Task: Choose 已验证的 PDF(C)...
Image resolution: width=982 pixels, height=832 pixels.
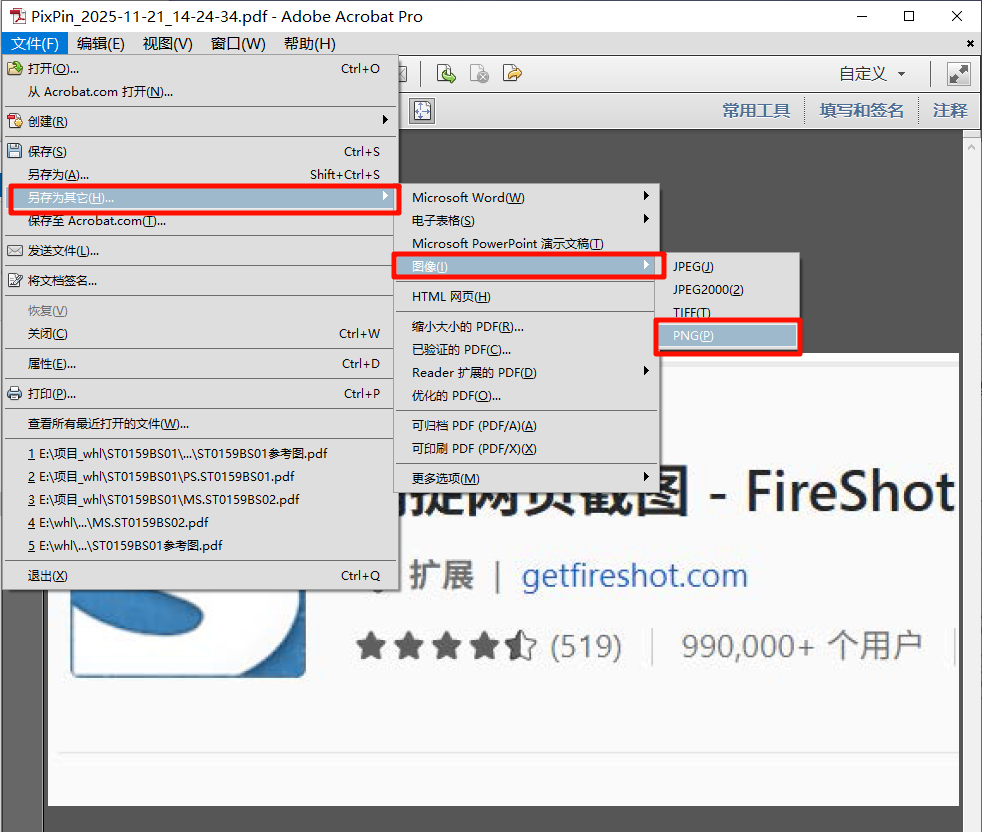Action: point(527,350)
